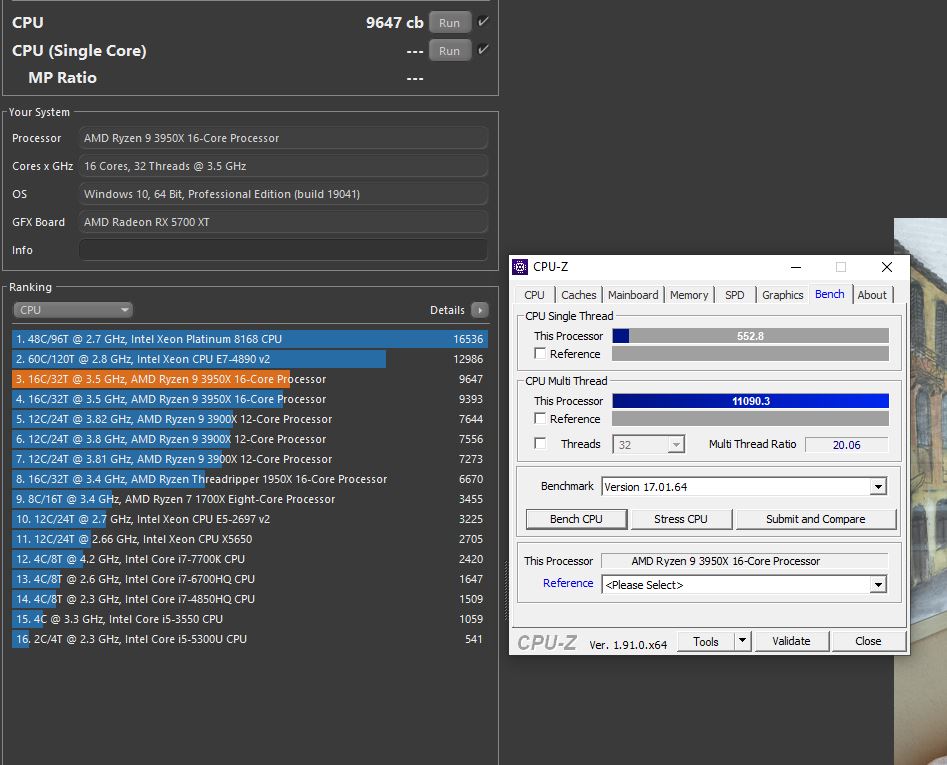Run the Cinebench CPU test
This screenshot has width=947, height=765.
tap(449, 22)
